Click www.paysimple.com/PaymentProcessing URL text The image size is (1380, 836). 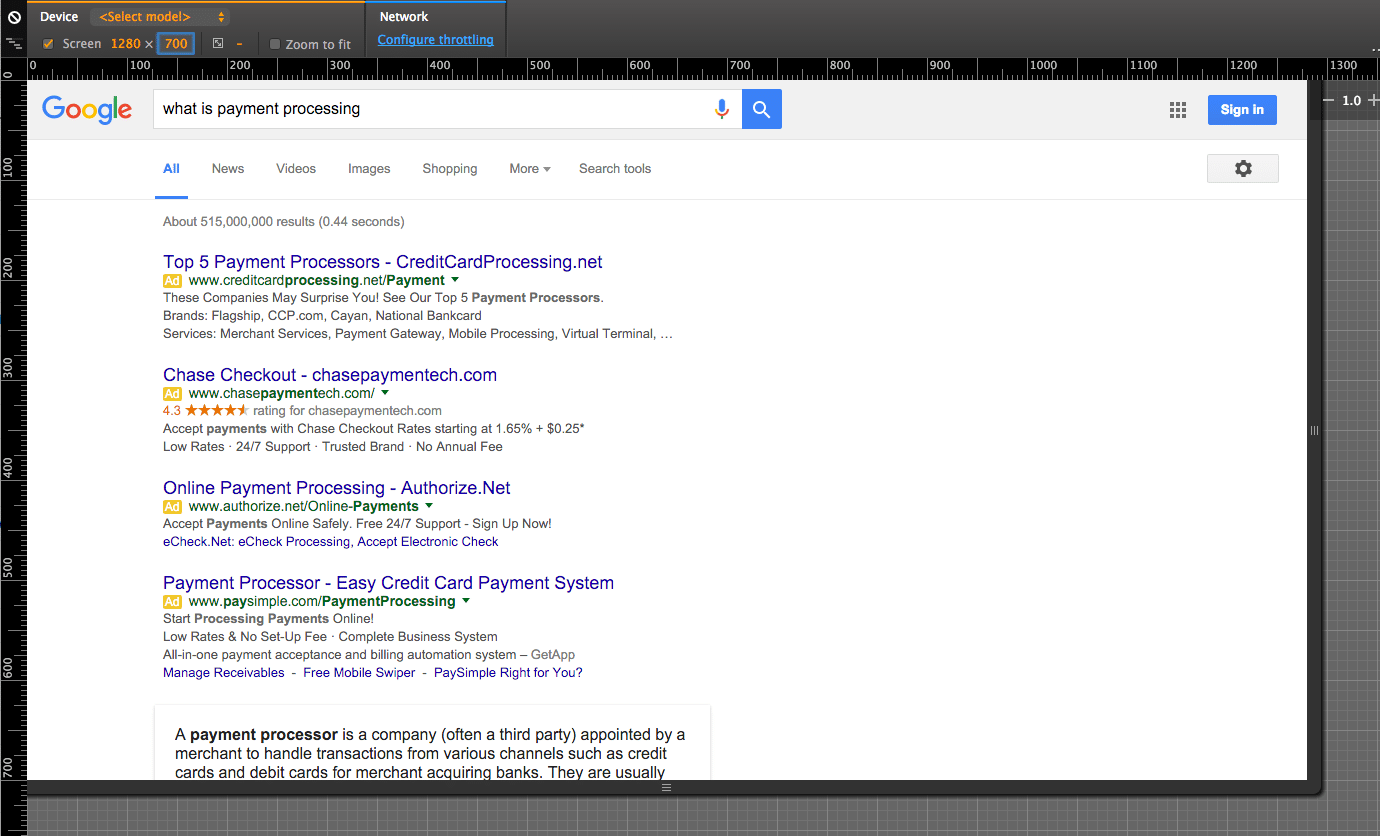[322, 602]
